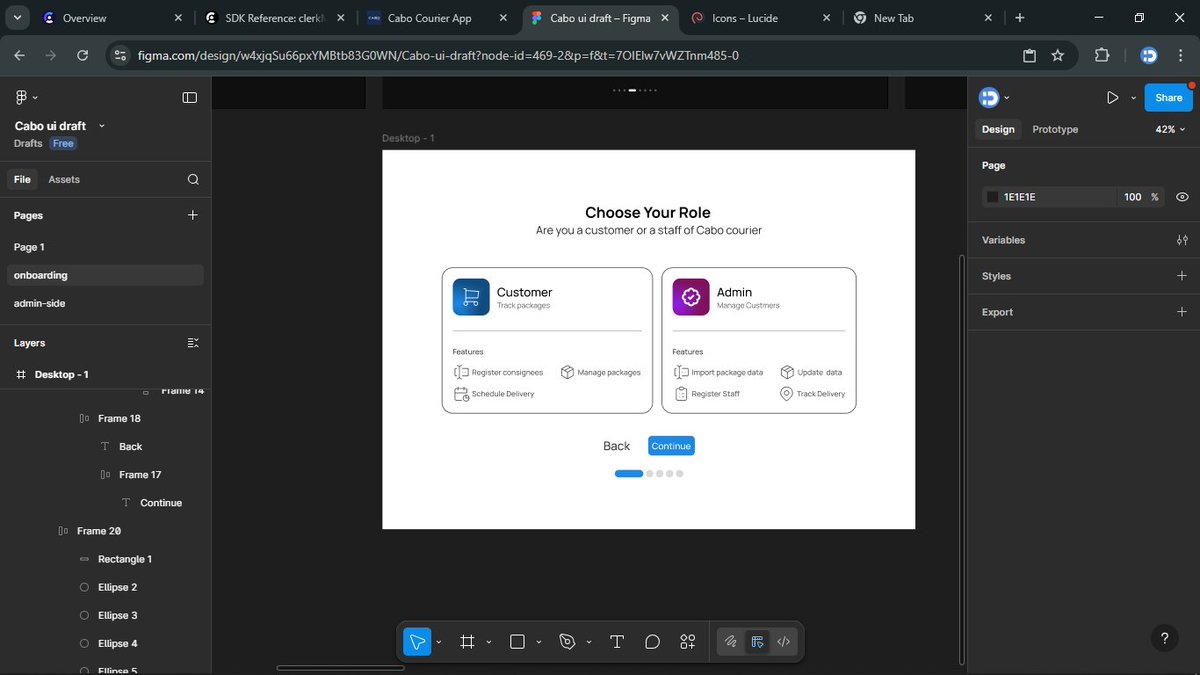Switch to the Icons – Lucide browser tab
1200x675 pixels.
(x=760, y=18)
